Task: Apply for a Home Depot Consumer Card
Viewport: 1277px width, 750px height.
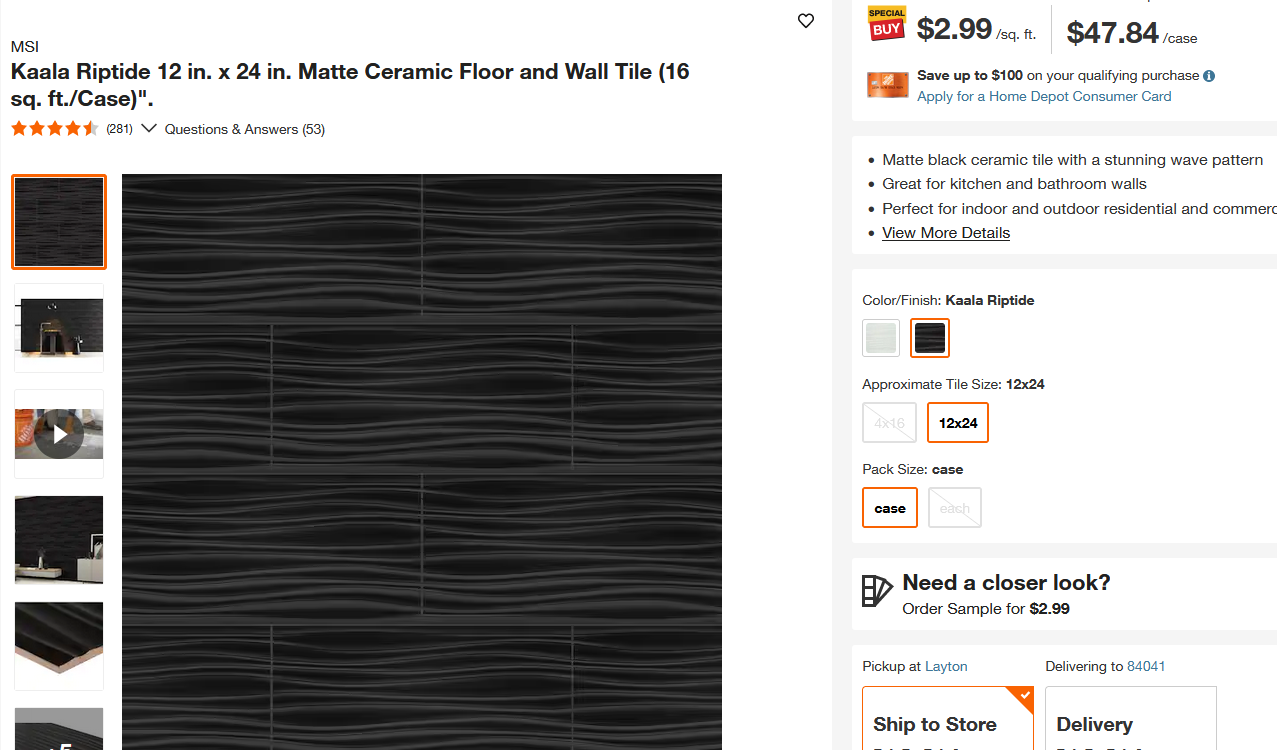Action: pyautogui.click(x=1043, y=96)
